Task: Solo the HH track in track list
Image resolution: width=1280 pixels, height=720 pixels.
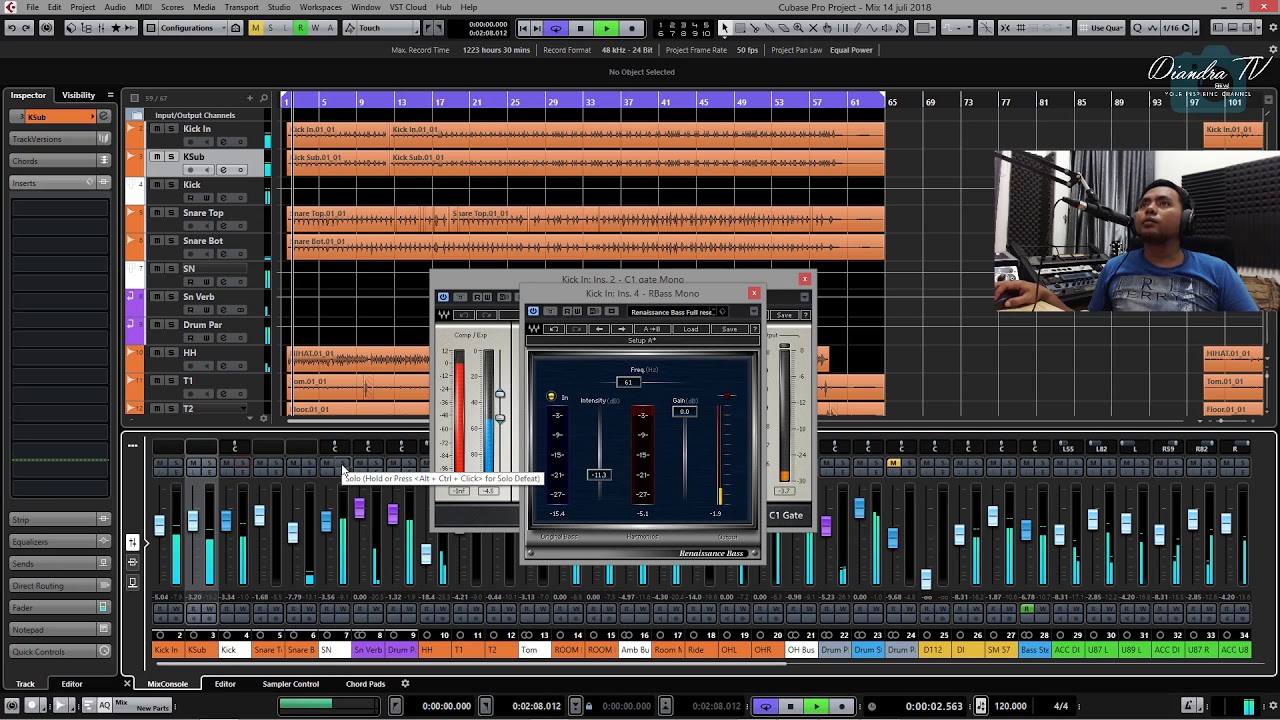Action: (171, 353)
